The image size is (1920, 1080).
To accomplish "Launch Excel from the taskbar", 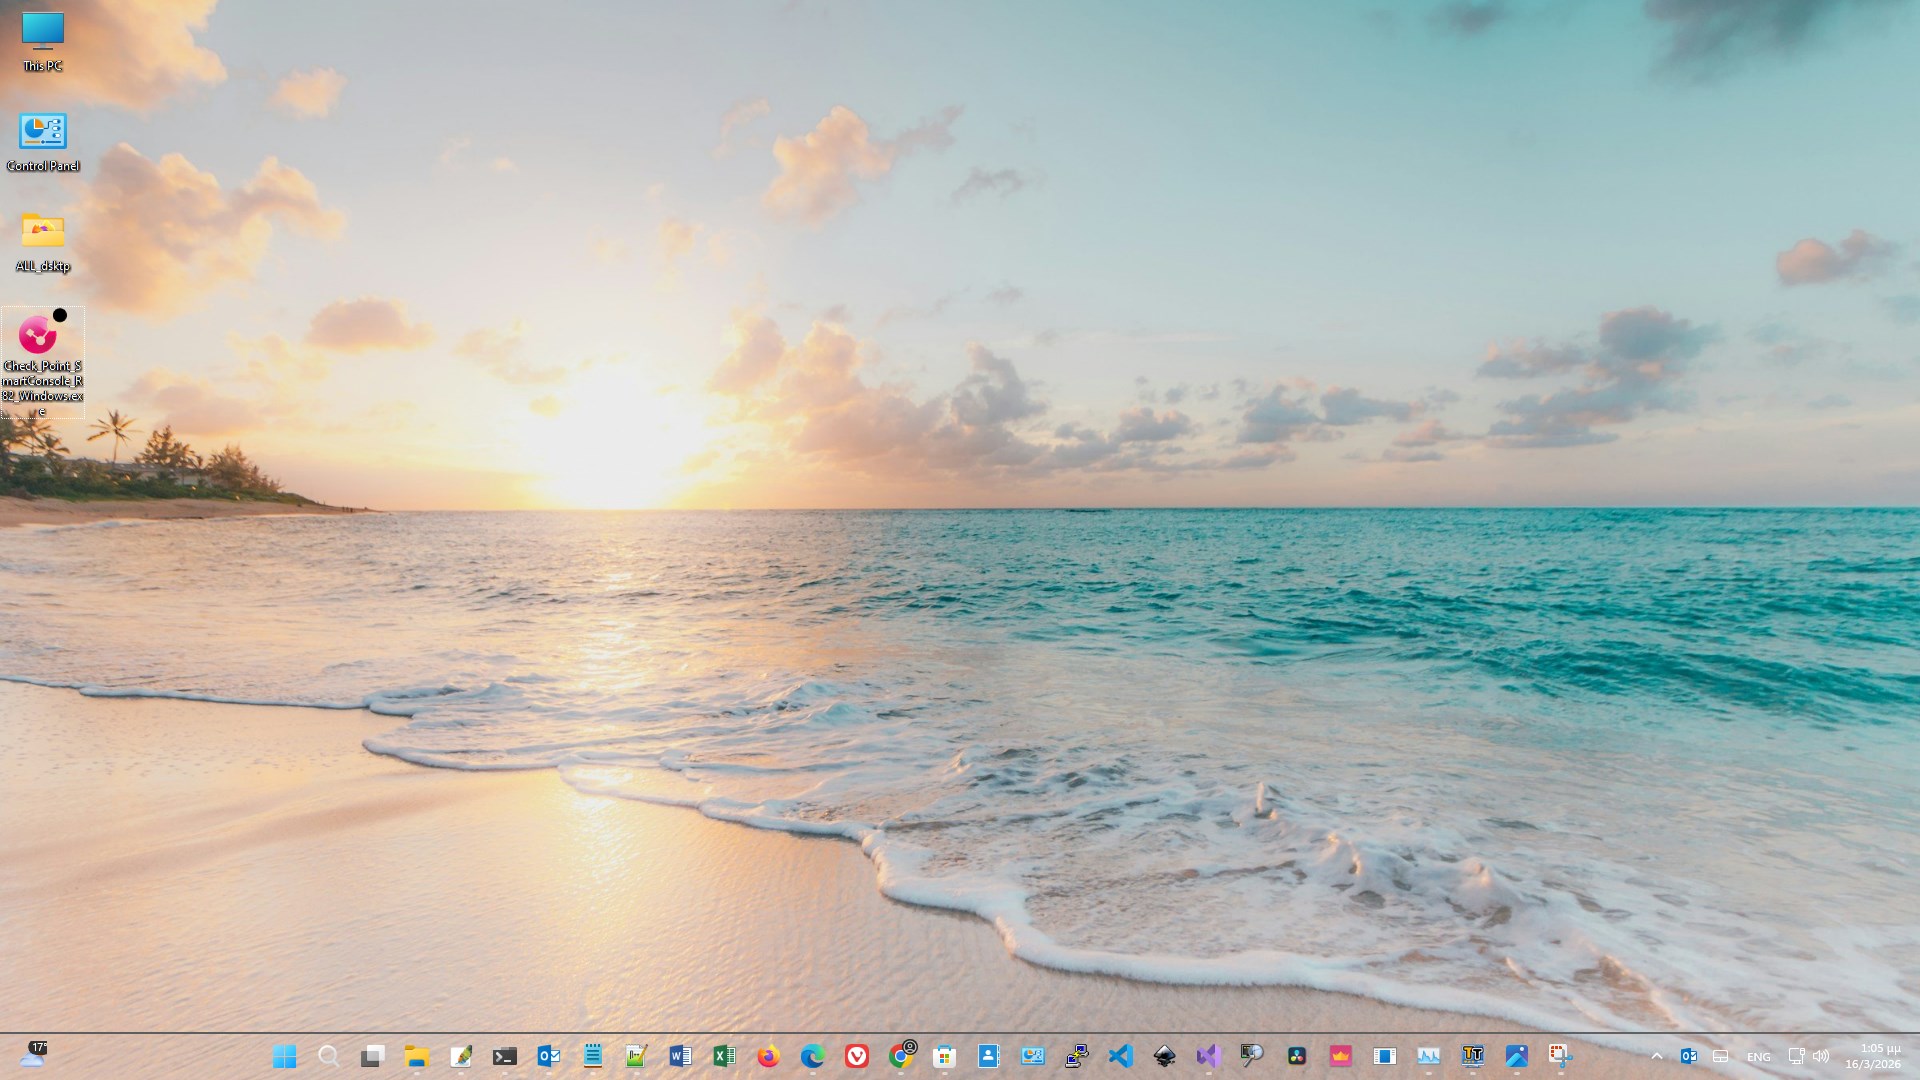I will (724, 1055).
